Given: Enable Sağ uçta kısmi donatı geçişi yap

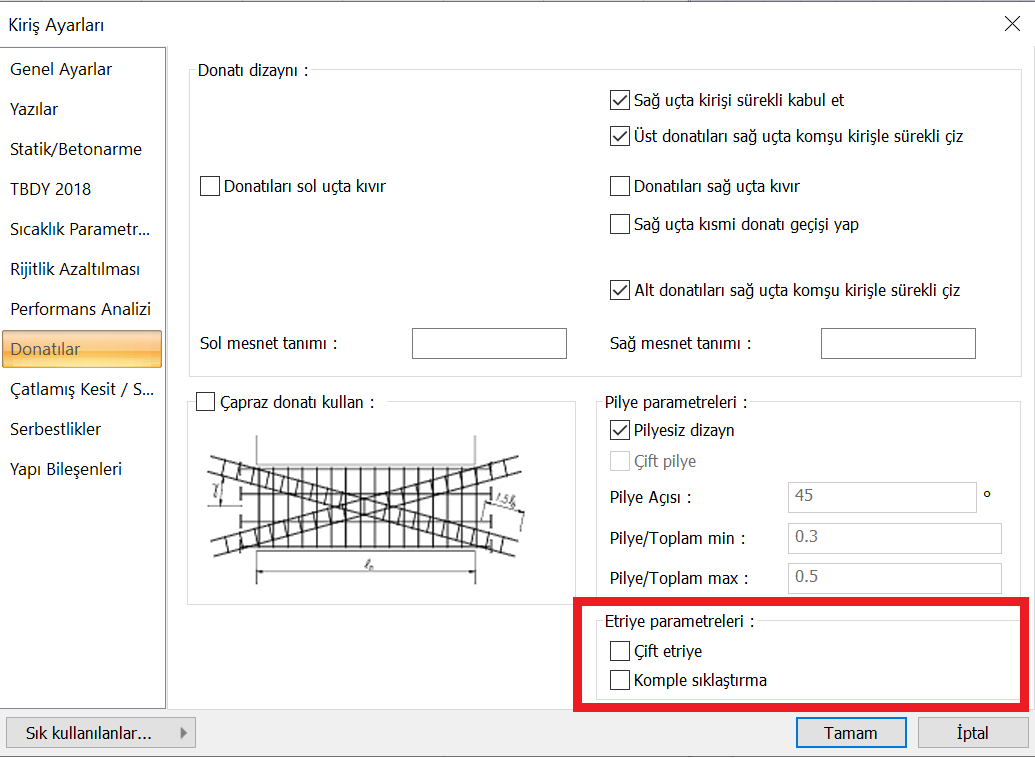Looking at the screenshot, I should pos(620,223).
